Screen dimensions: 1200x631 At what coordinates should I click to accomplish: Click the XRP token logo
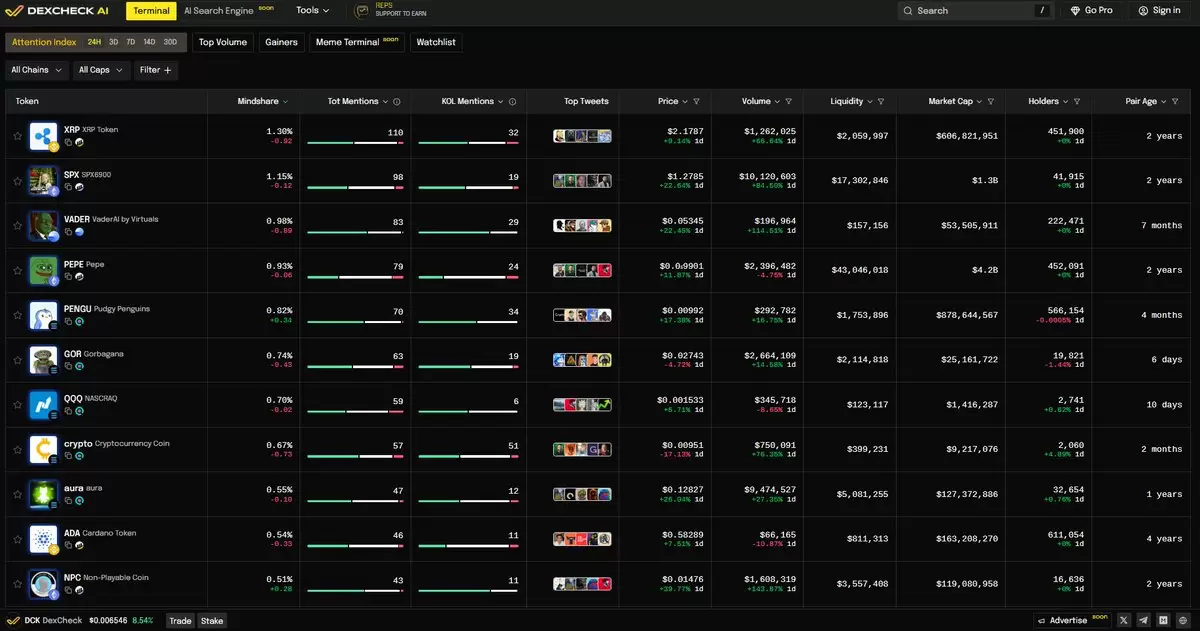tap(43, 136)
